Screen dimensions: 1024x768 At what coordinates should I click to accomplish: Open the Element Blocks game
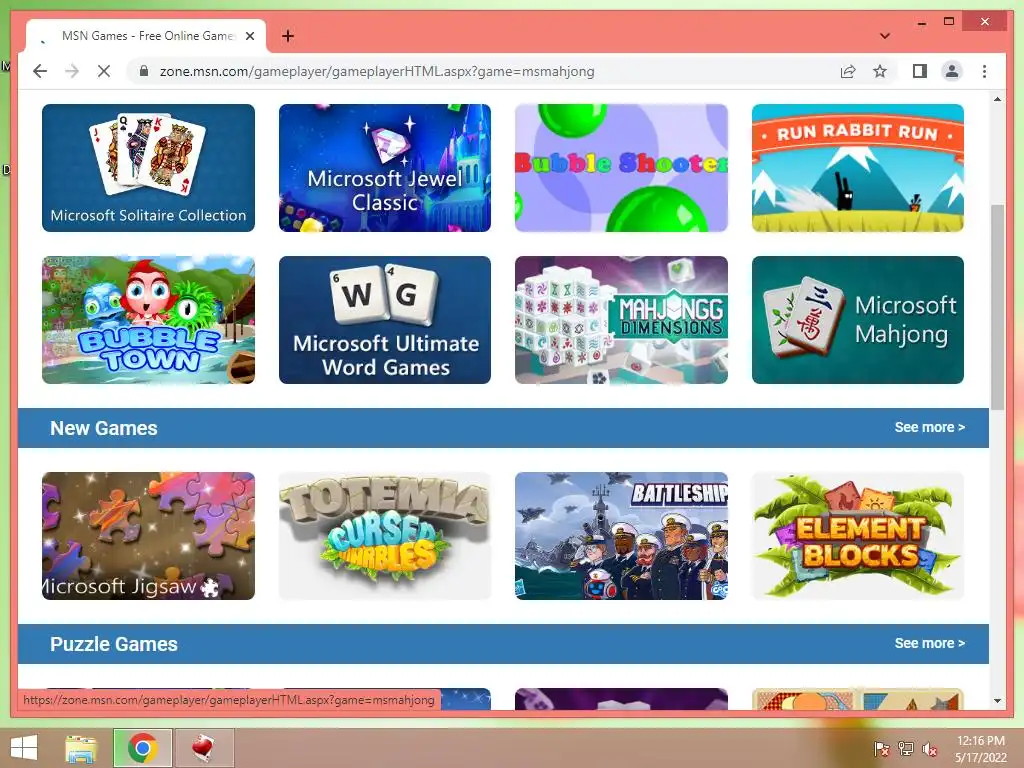[857, 536]
